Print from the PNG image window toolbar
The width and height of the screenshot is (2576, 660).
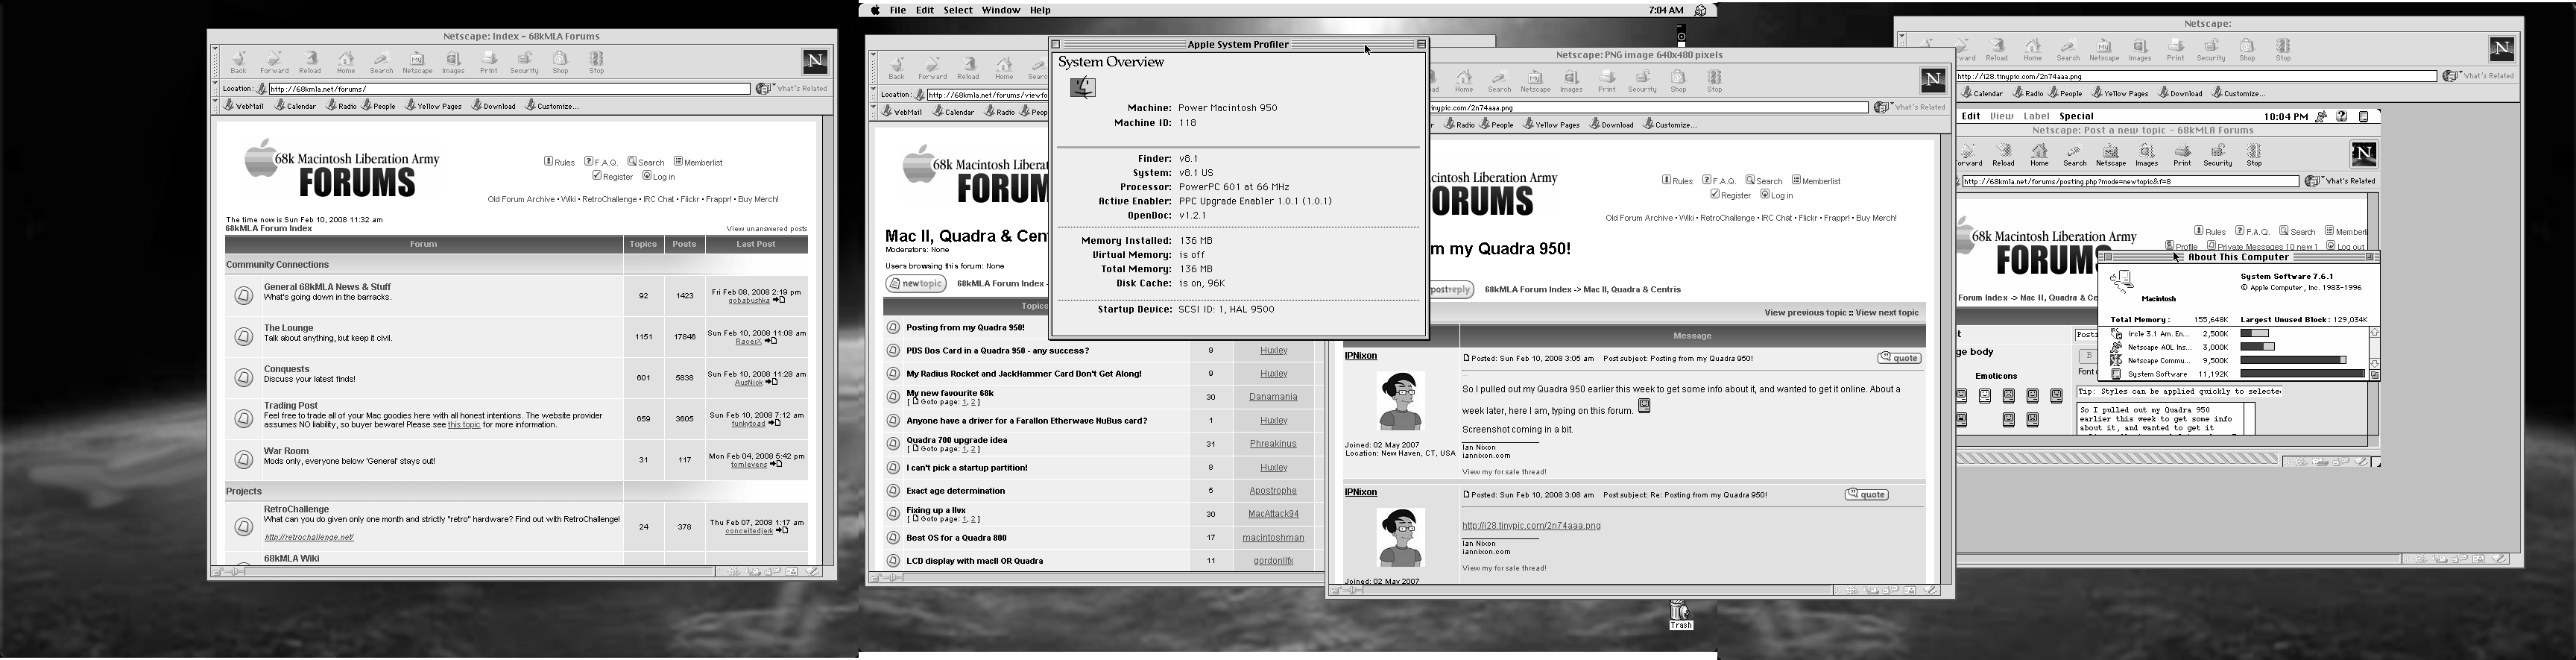[1606, 81]
